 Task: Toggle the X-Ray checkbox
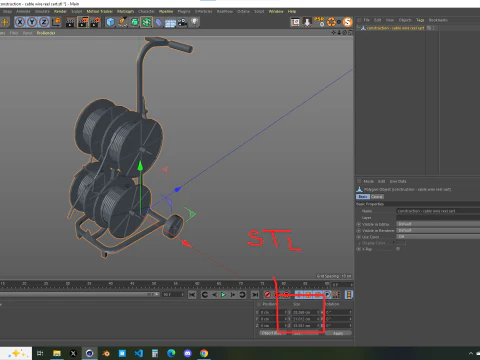pos(398,249)
